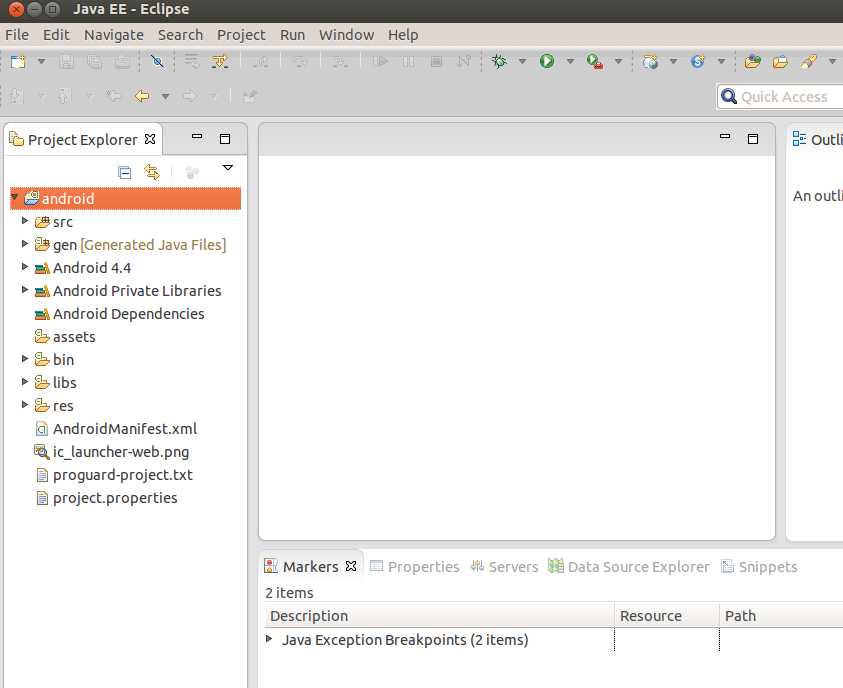This screenshot has height=688, width=843.
Task: Expand Android Private Libraries node
Action: tap(24, 290)
